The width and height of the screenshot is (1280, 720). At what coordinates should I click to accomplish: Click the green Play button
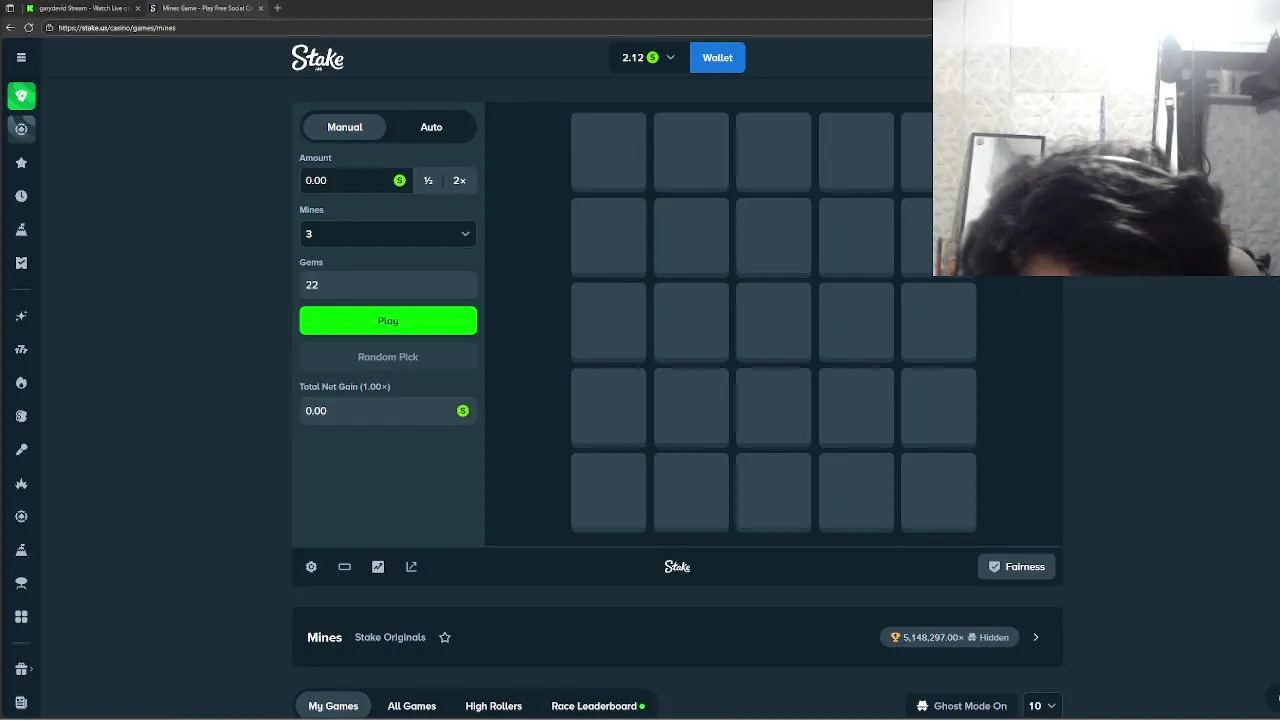click(x=388, y=321)
